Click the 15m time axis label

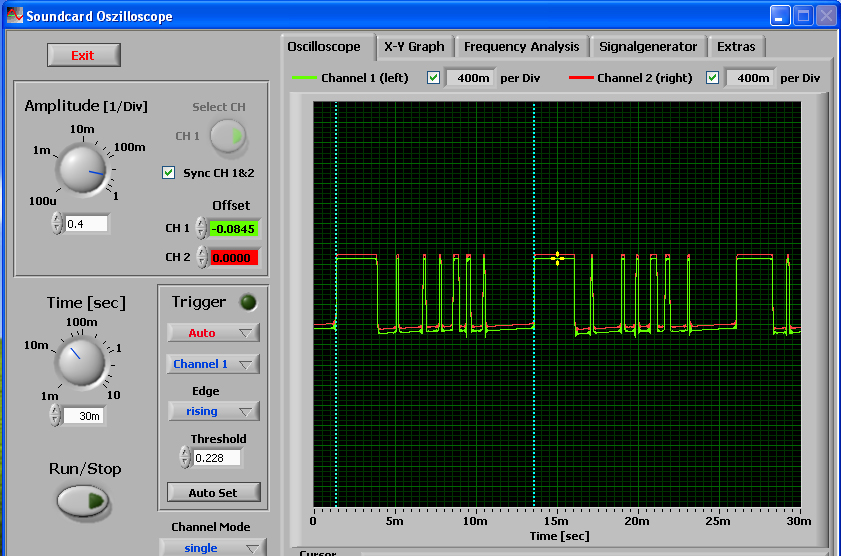click(x=556, y=521)
